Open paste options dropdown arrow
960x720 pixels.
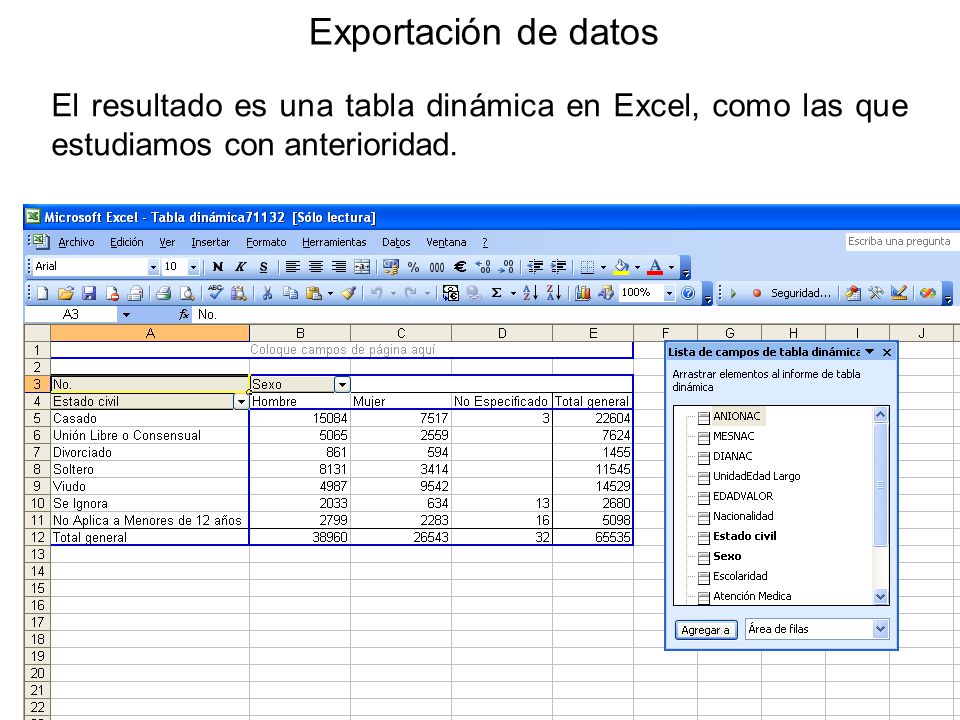click(x=331, y=293)
